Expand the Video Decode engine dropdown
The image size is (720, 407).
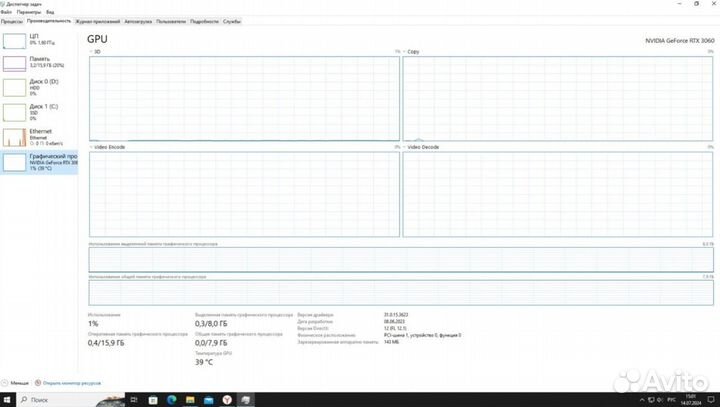[421, 147]
